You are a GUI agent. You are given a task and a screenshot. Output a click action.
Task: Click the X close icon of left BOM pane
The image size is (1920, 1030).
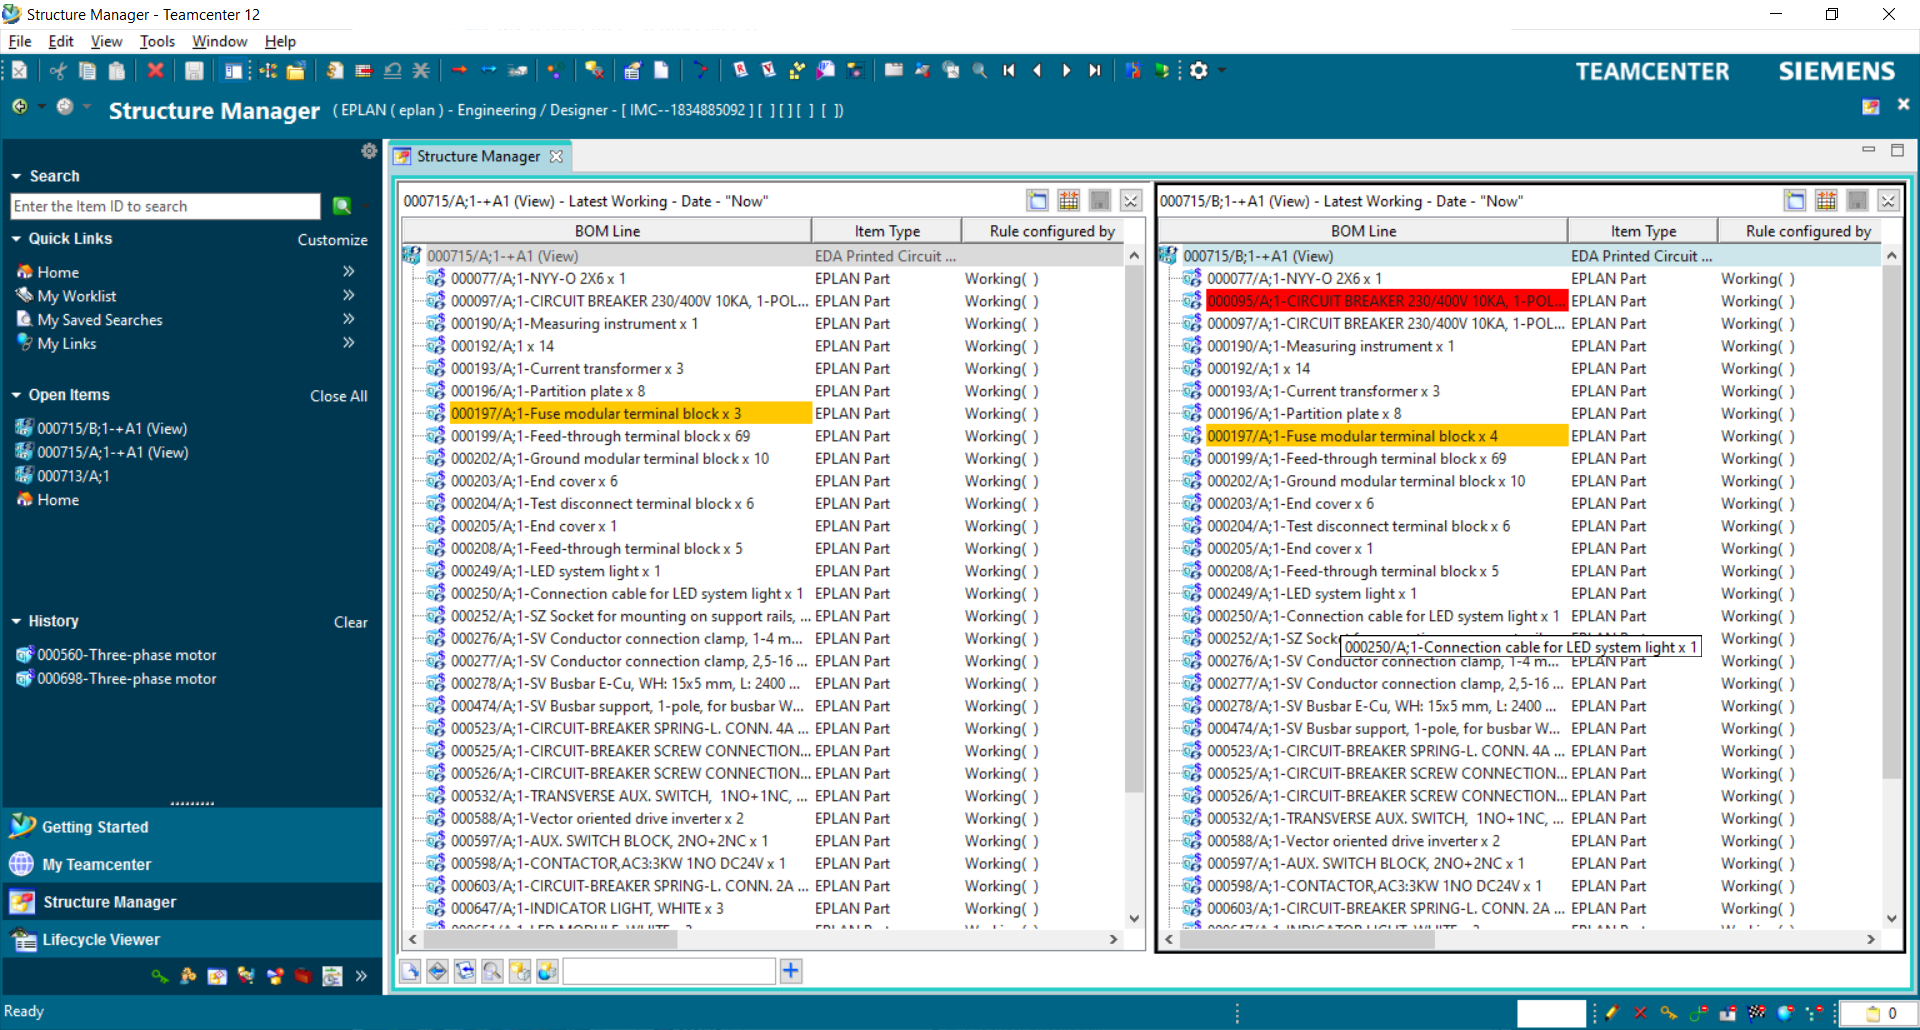1131,201
